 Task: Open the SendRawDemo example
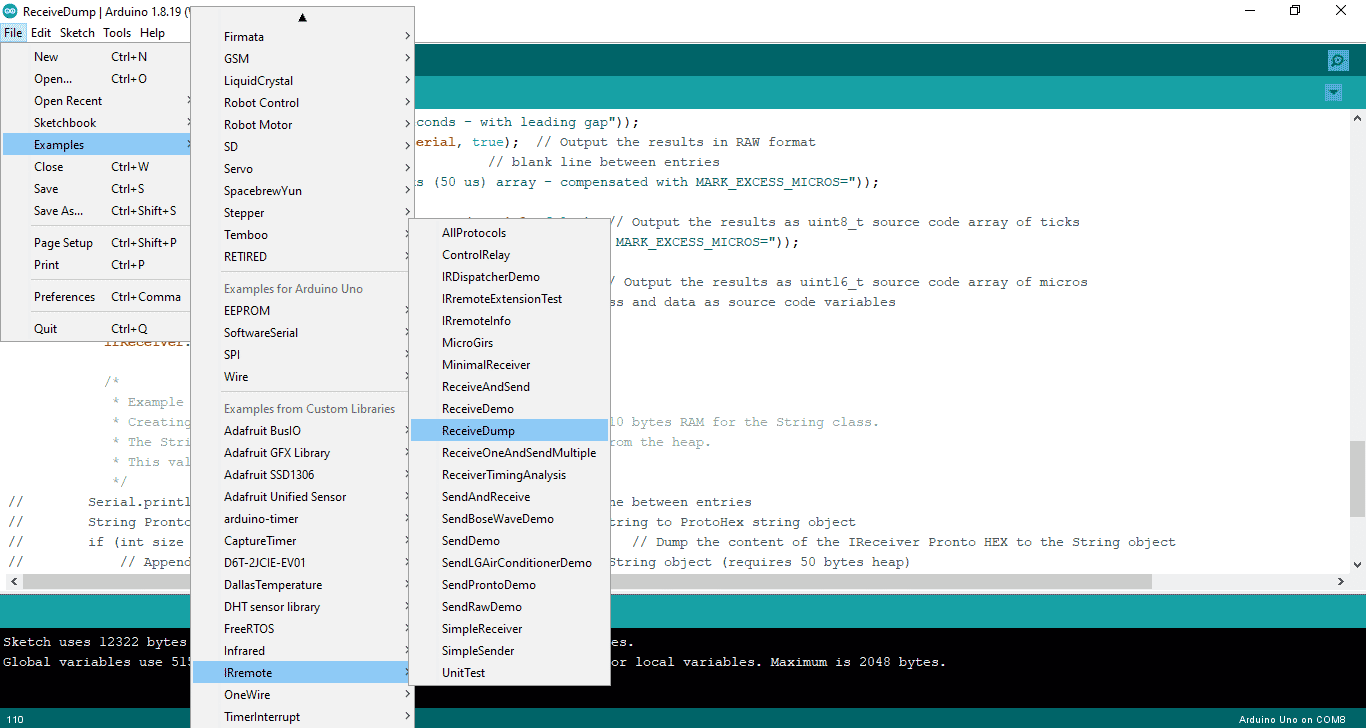[510, 607]
